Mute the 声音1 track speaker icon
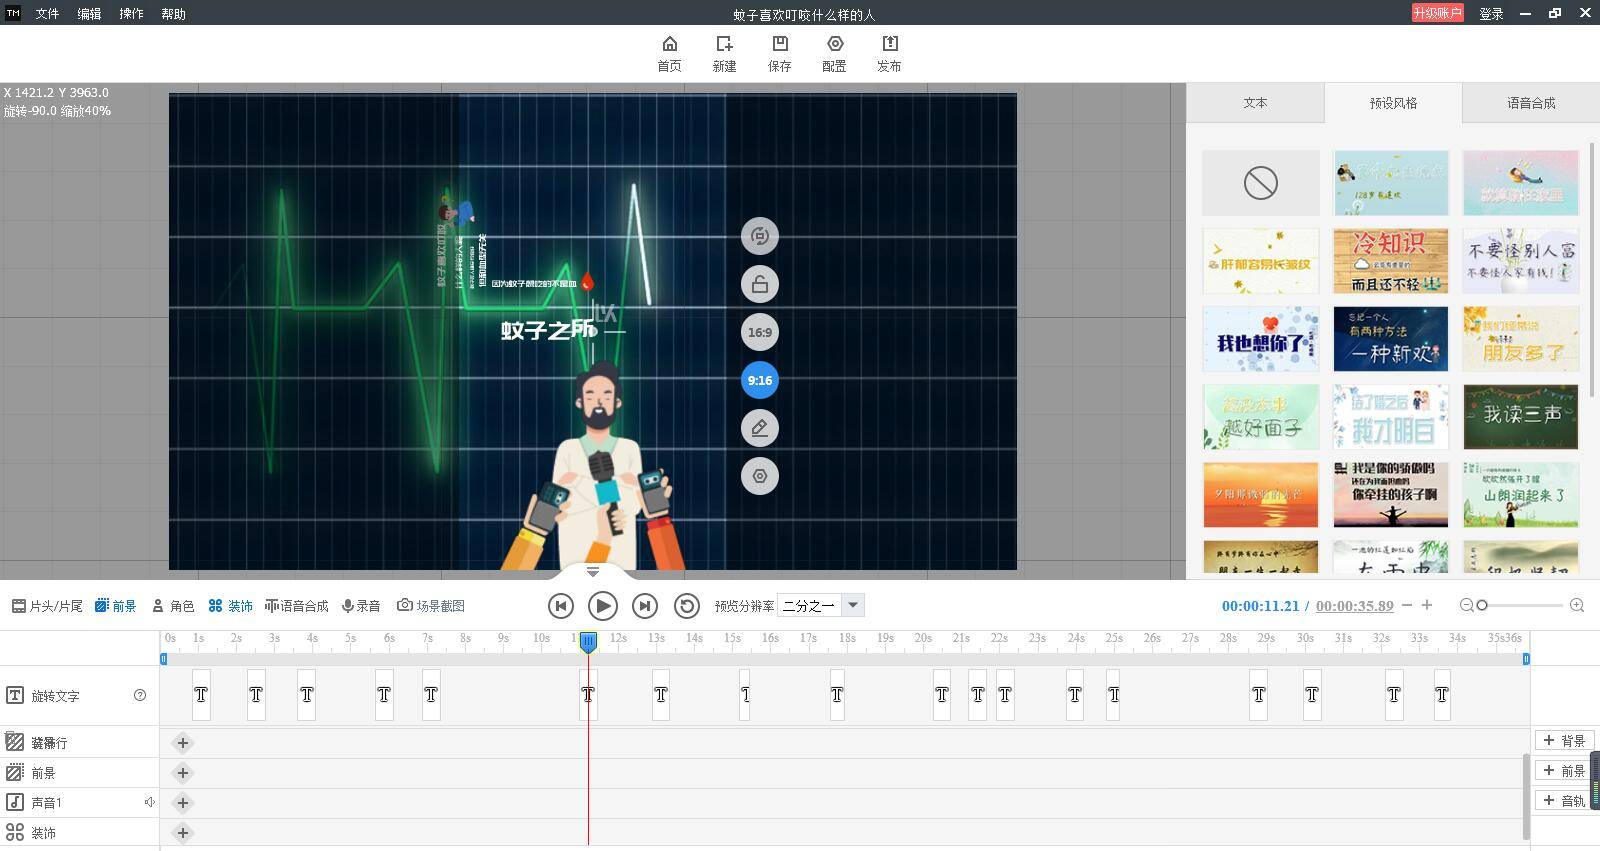The height and width of the screenshot is (851, 1600). coord(149,802)
